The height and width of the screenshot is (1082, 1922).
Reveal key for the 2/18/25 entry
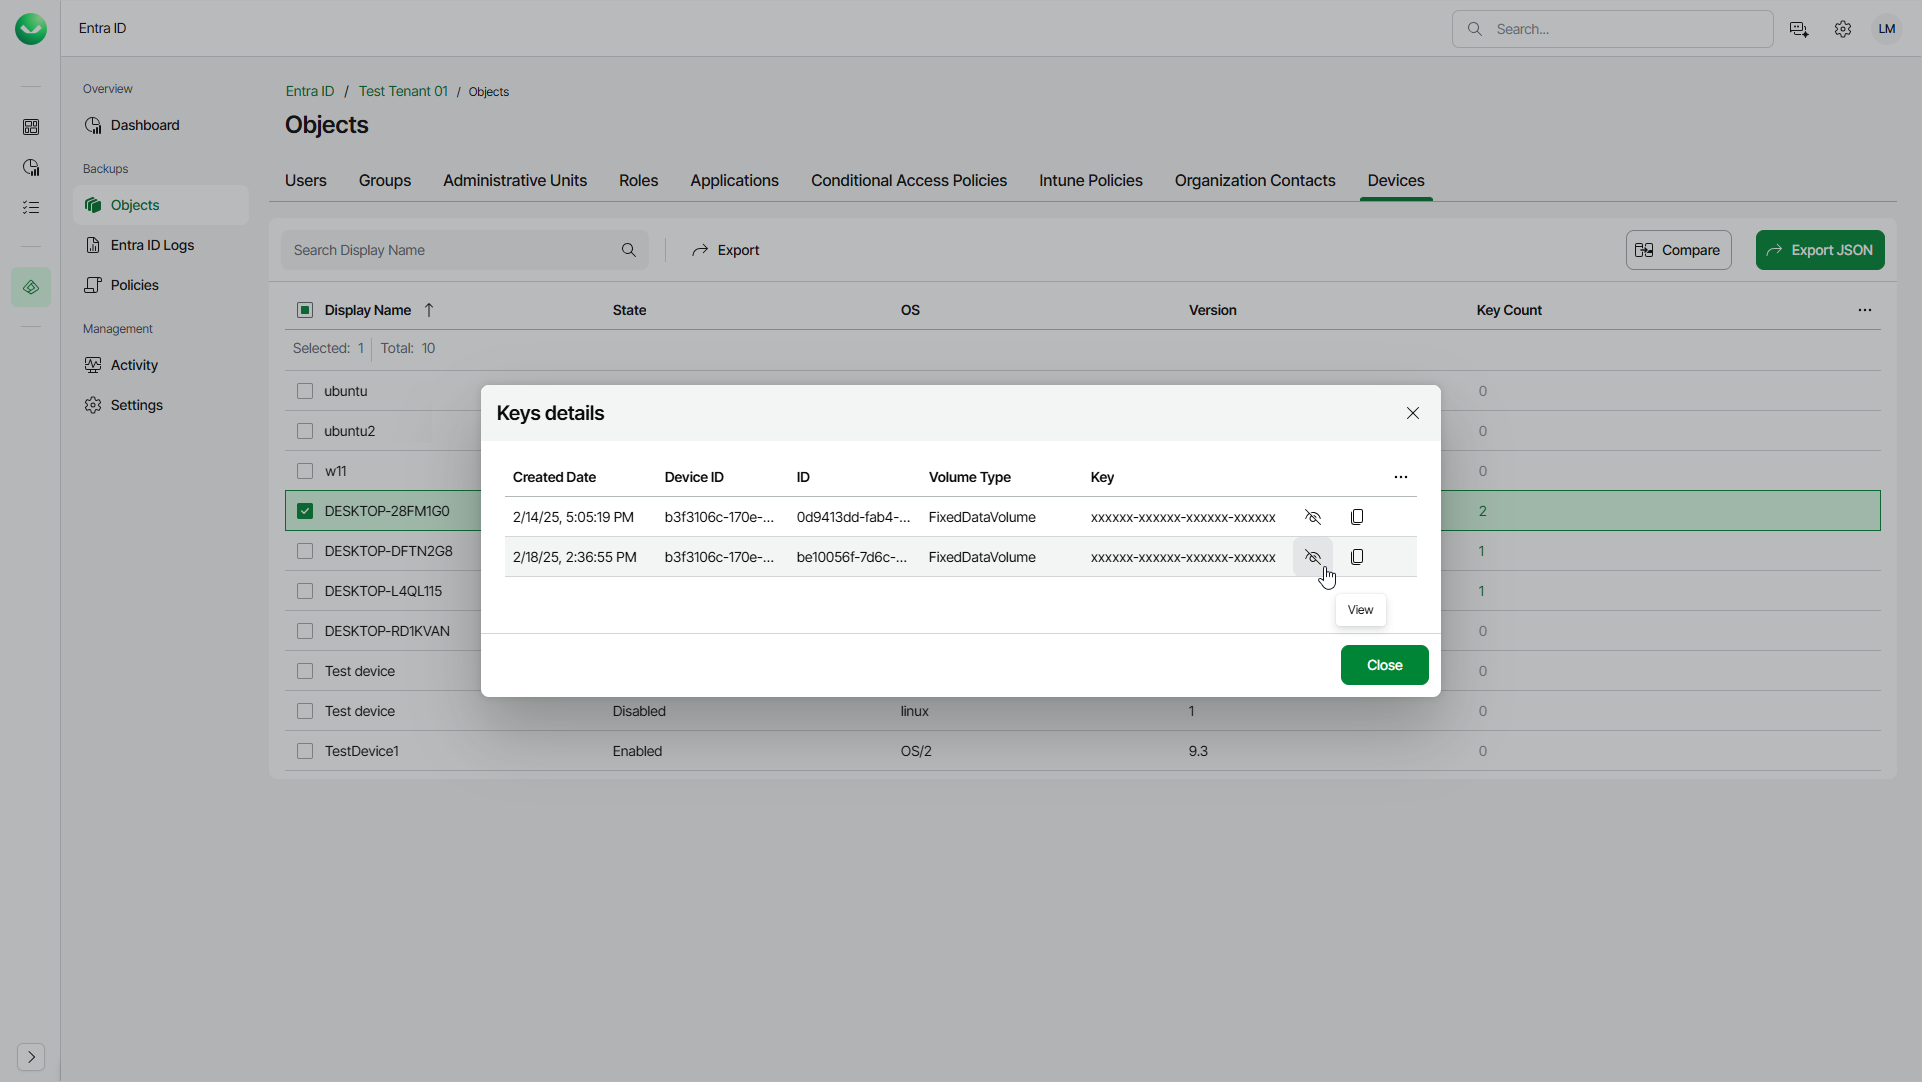pyautogui.click(x=1313, y=557)
